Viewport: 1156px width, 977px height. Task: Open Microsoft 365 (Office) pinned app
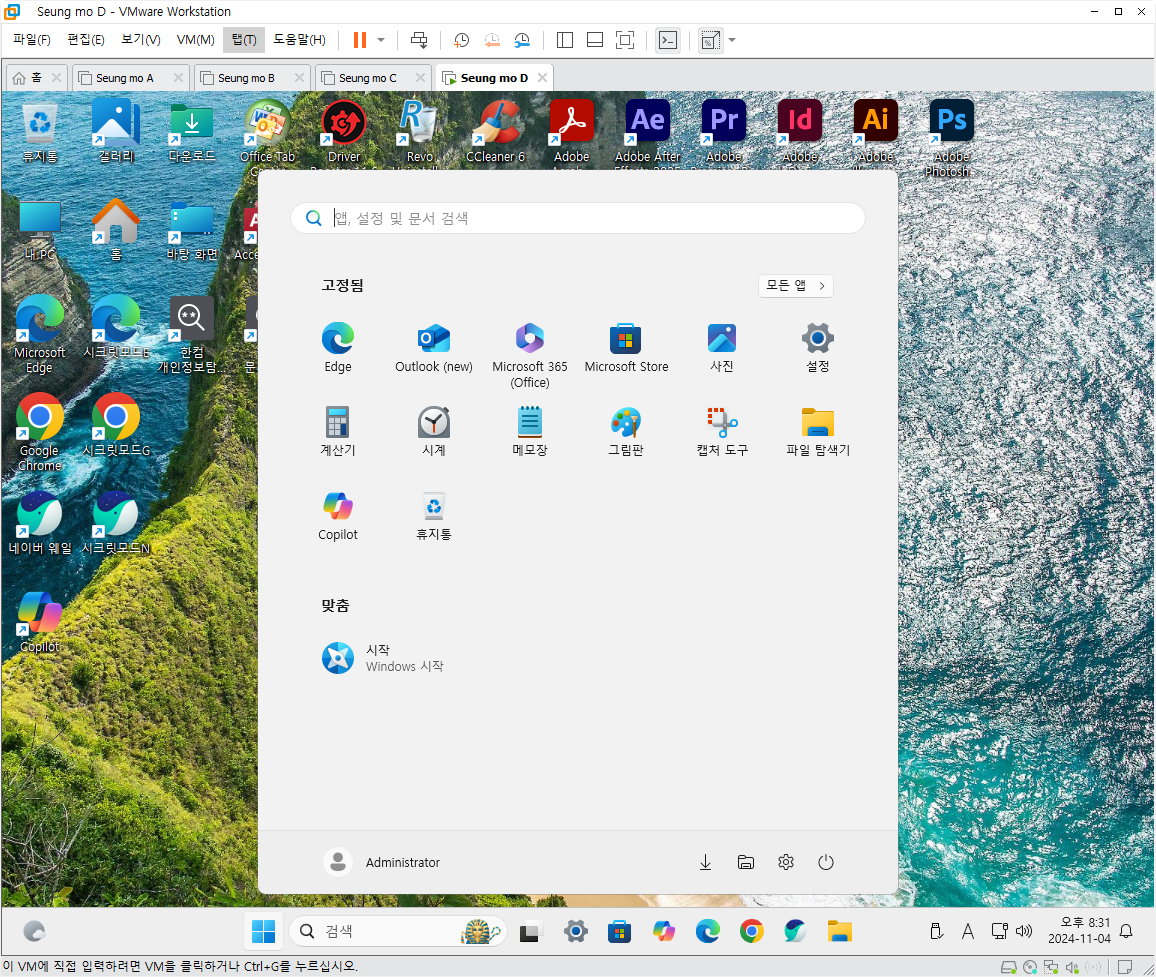click(x=529, y=355)
